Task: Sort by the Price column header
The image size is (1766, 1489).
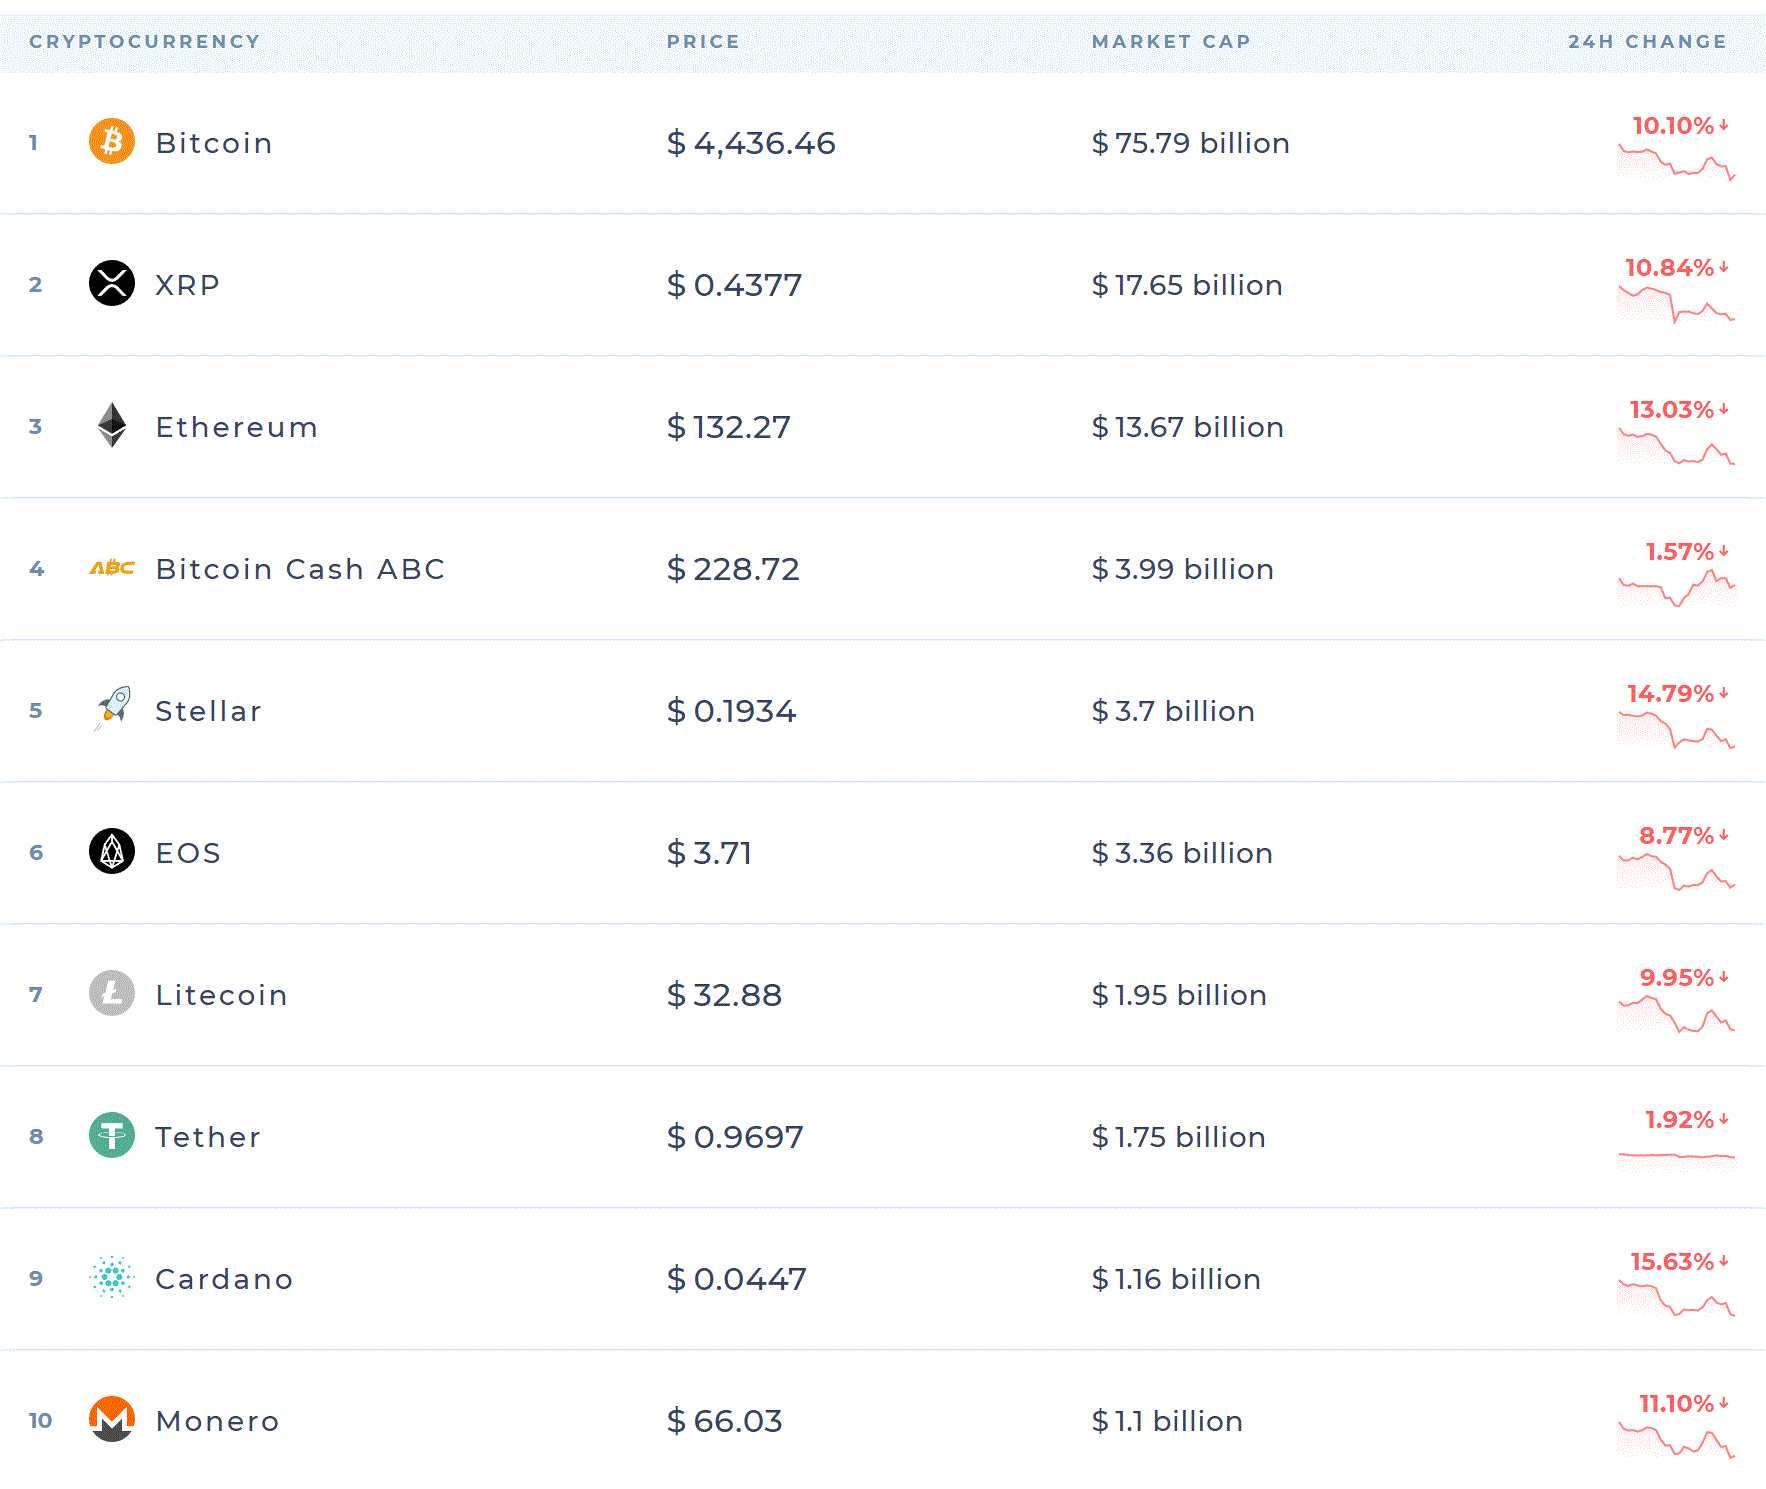Action: tap(703, 42)
